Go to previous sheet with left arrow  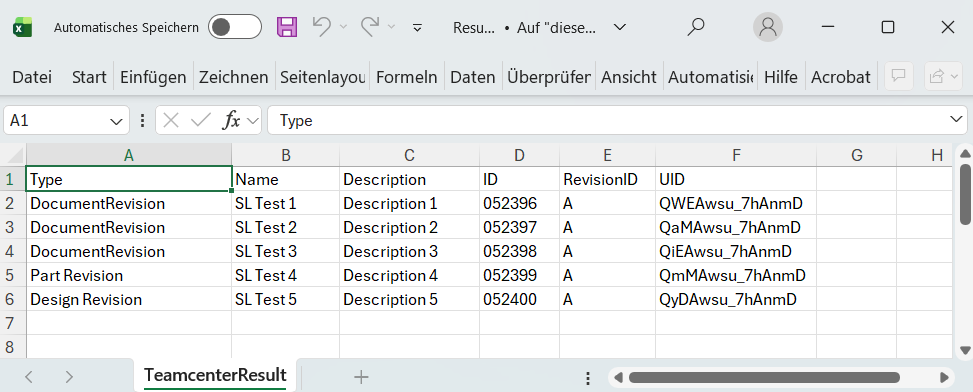coord(29,376)
